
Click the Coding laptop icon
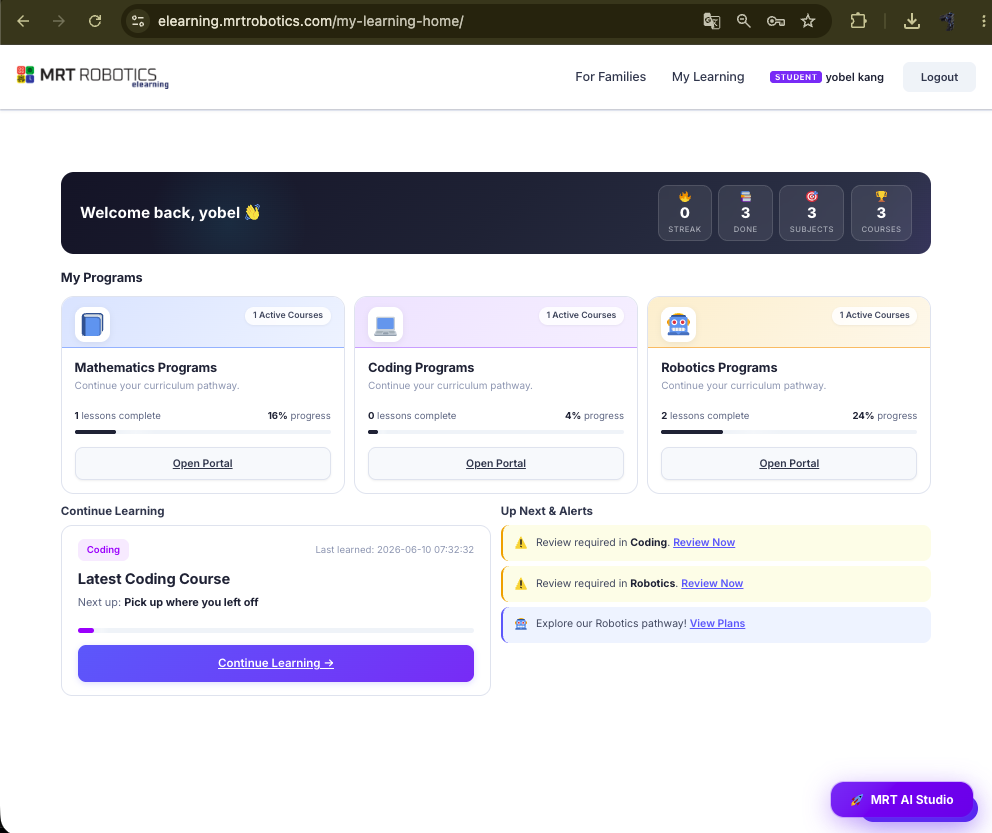point(385,324)
